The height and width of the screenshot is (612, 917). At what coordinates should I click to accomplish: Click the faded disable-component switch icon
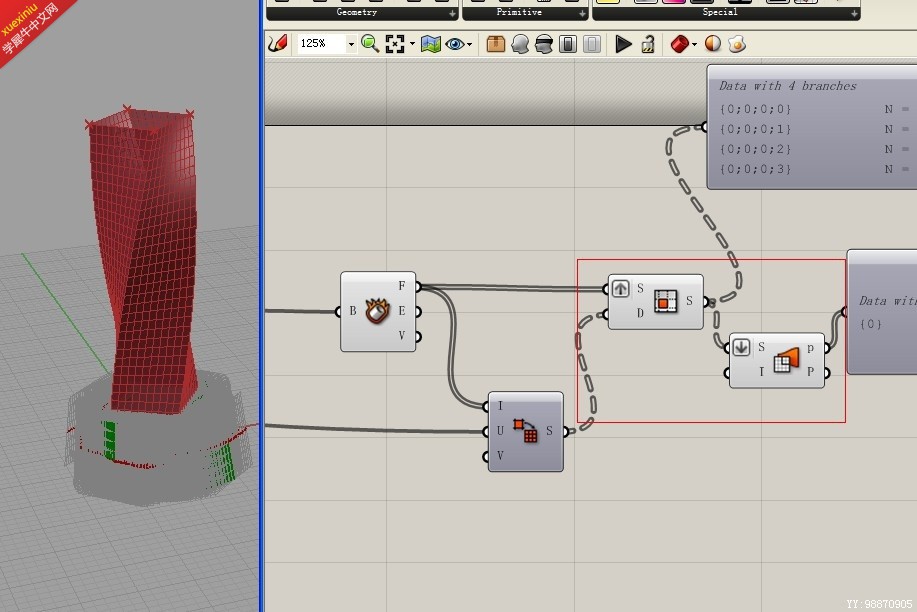tap(592, 44)
